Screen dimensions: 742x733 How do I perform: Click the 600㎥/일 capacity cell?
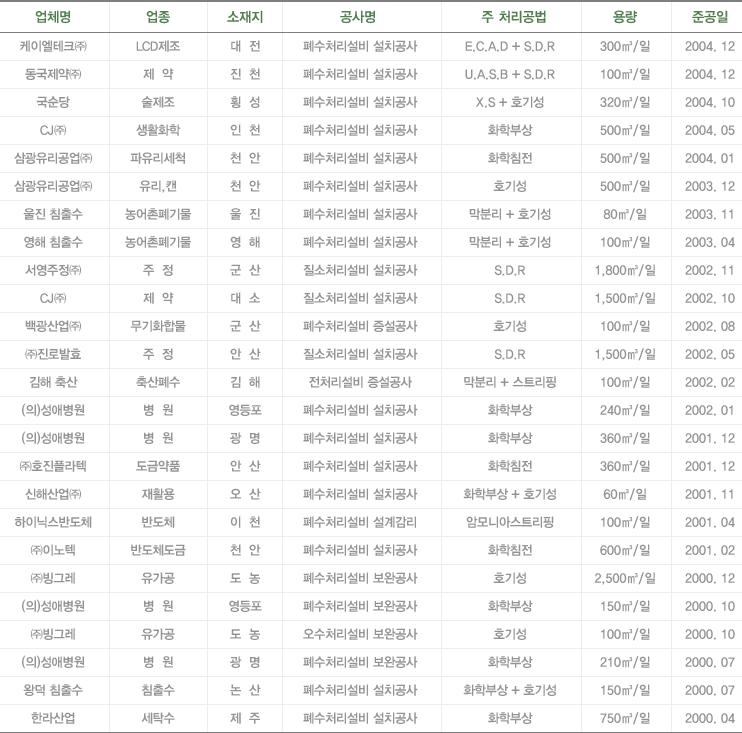[x=625, y=549]
